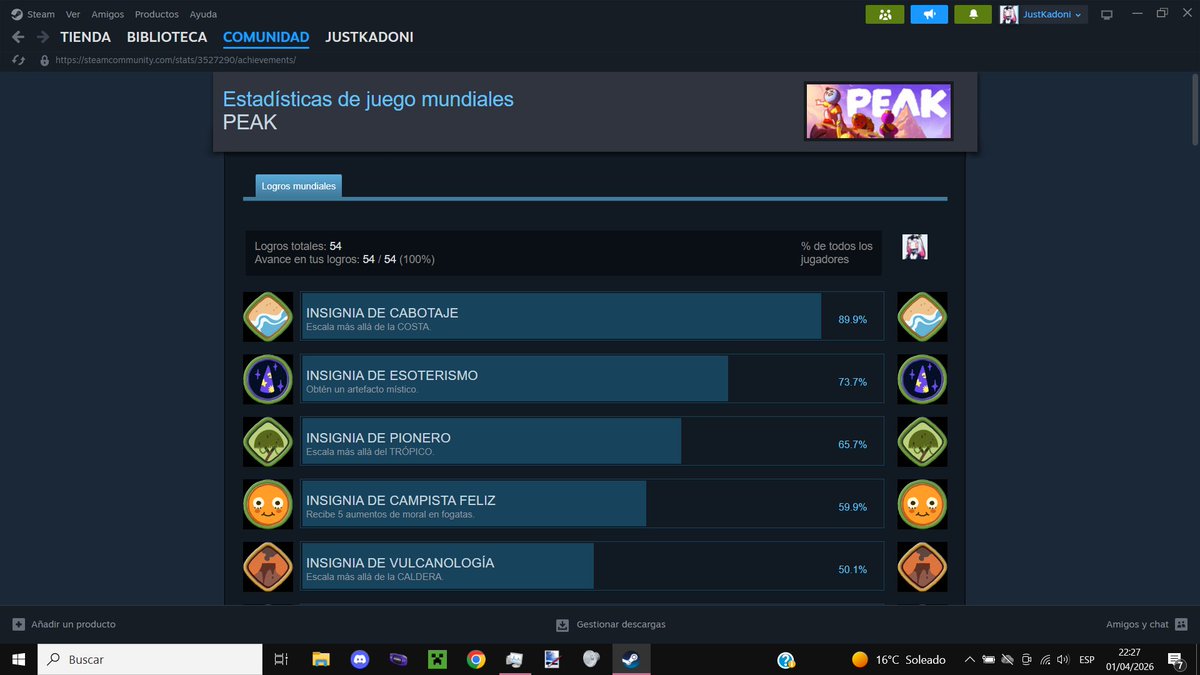
Task: Click the unlocked Pionero badge in your column
Action: (x=922, y=442)
